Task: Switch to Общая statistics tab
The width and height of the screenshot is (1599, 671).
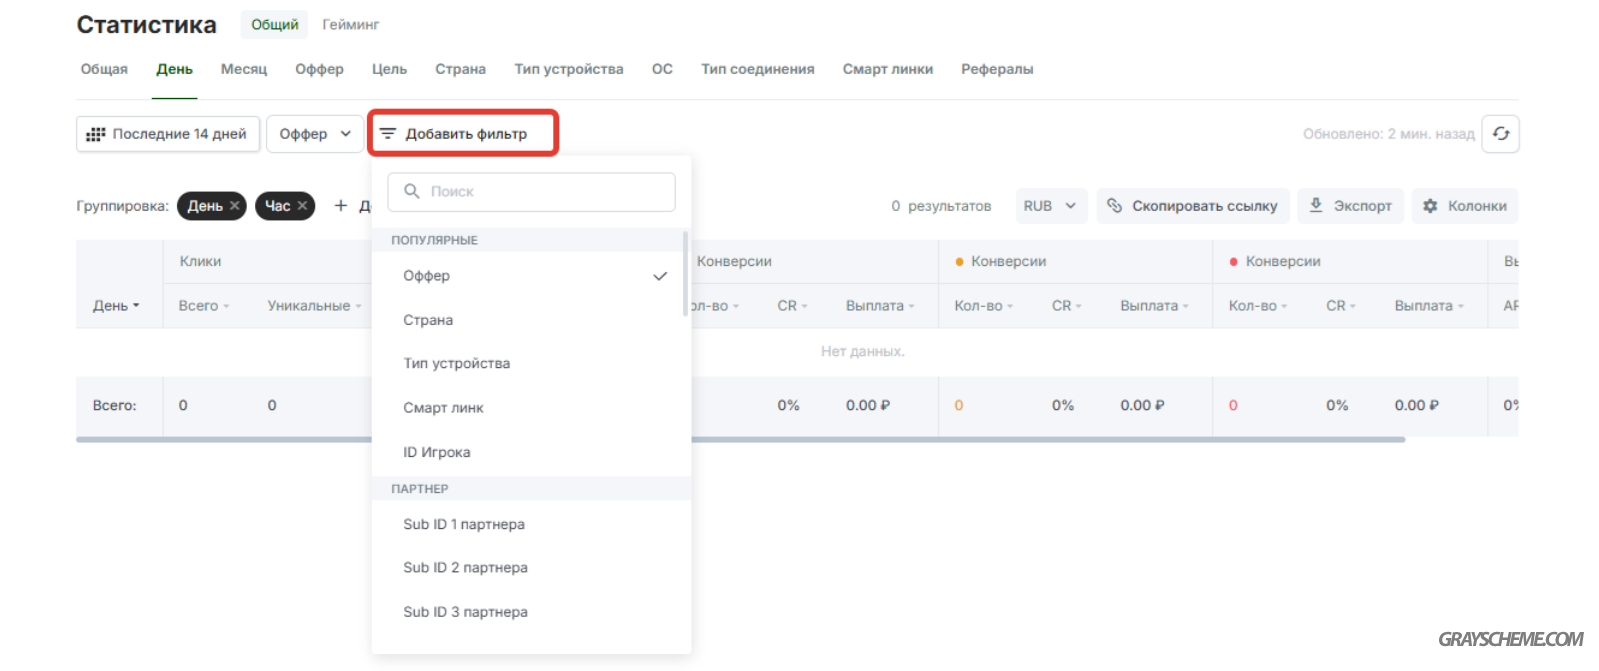Action: pyautogui.click(x=104, y=69)
